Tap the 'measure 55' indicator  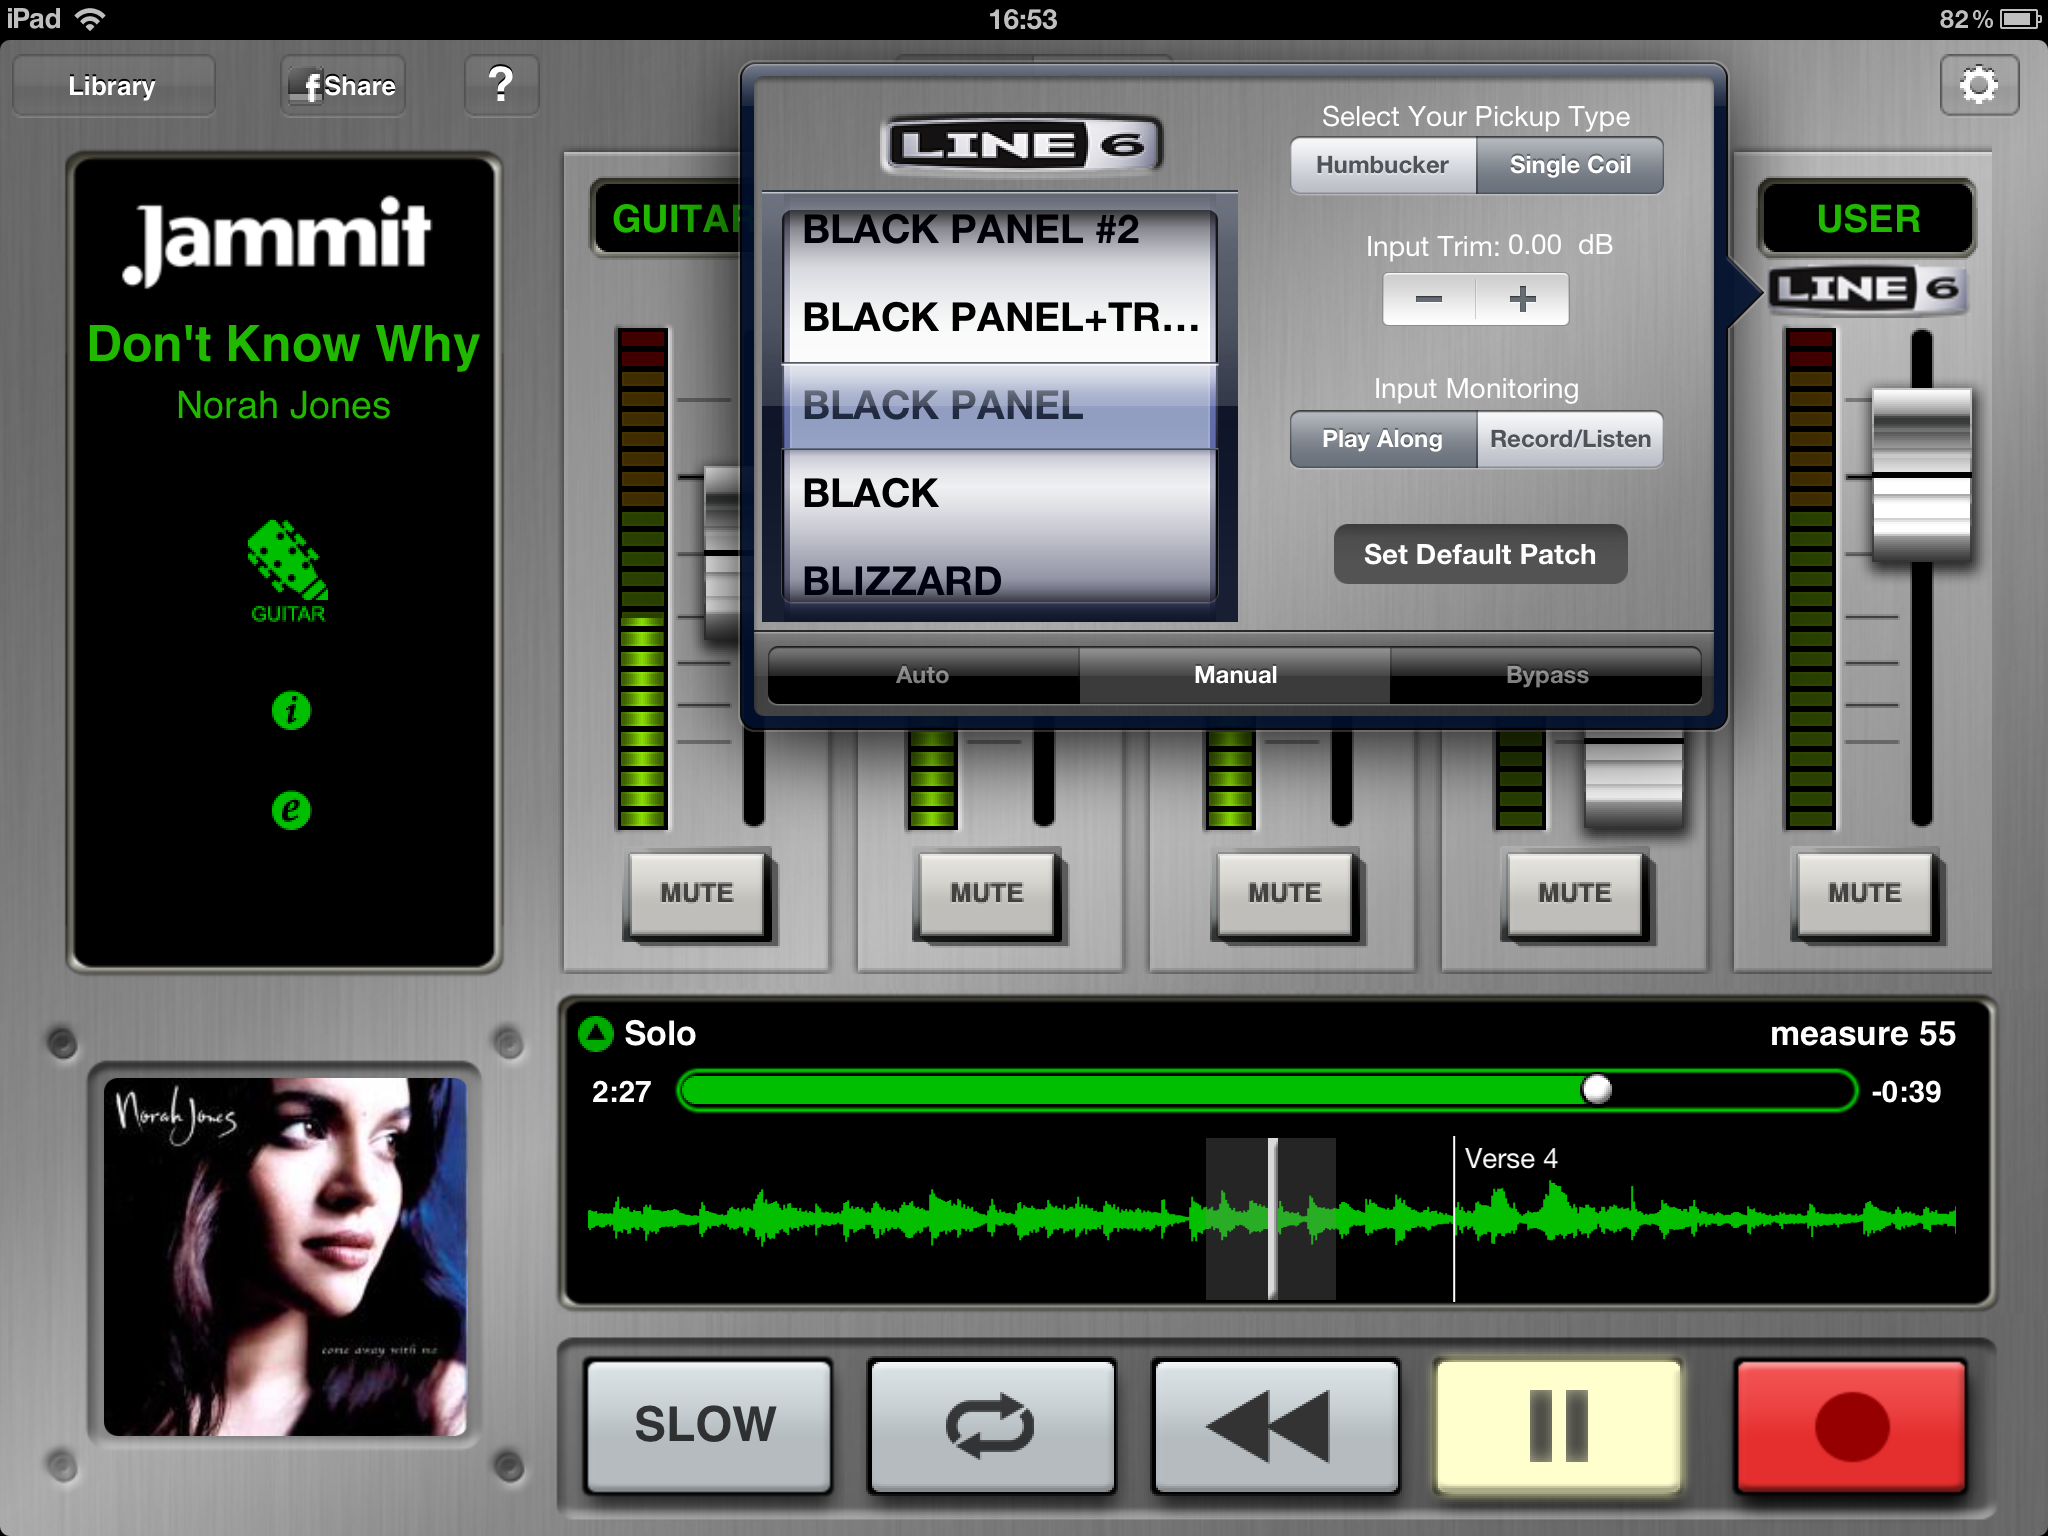(x=1863, y=1034)
